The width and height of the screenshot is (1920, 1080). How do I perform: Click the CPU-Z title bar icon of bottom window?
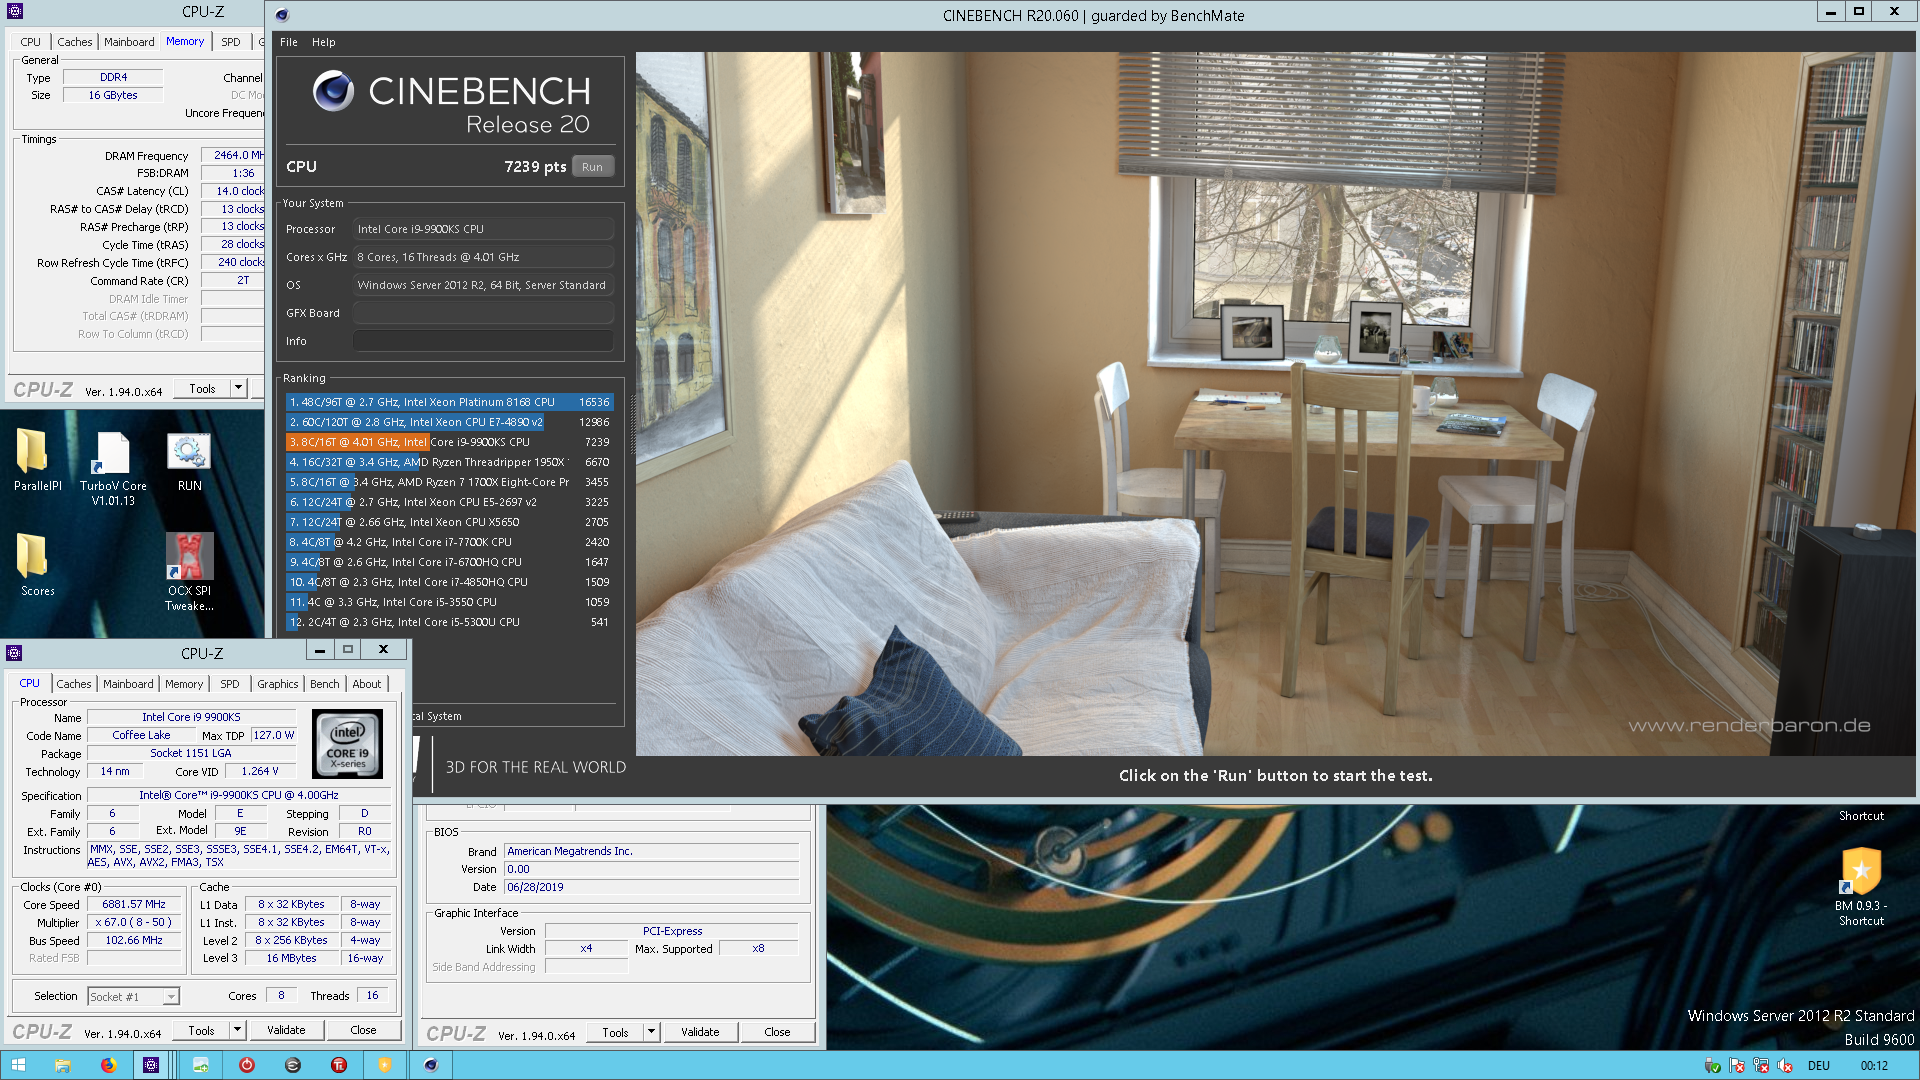coord(14,653)
